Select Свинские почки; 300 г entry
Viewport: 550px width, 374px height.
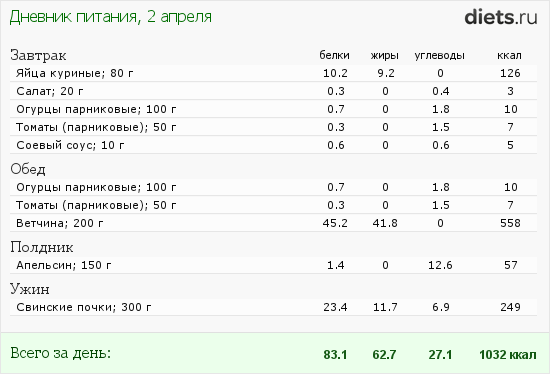(273, 307)
